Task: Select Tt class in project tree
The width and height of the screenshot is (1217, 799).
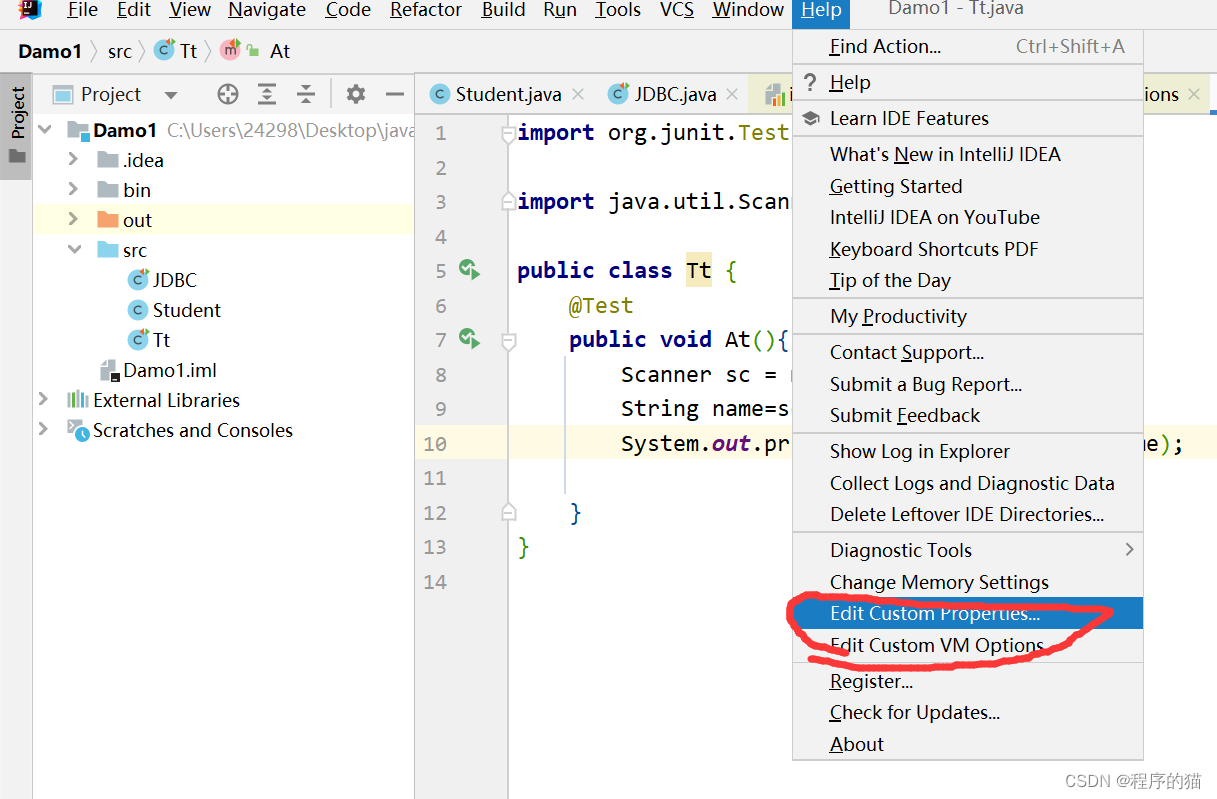Action: (x=150, y=340)
